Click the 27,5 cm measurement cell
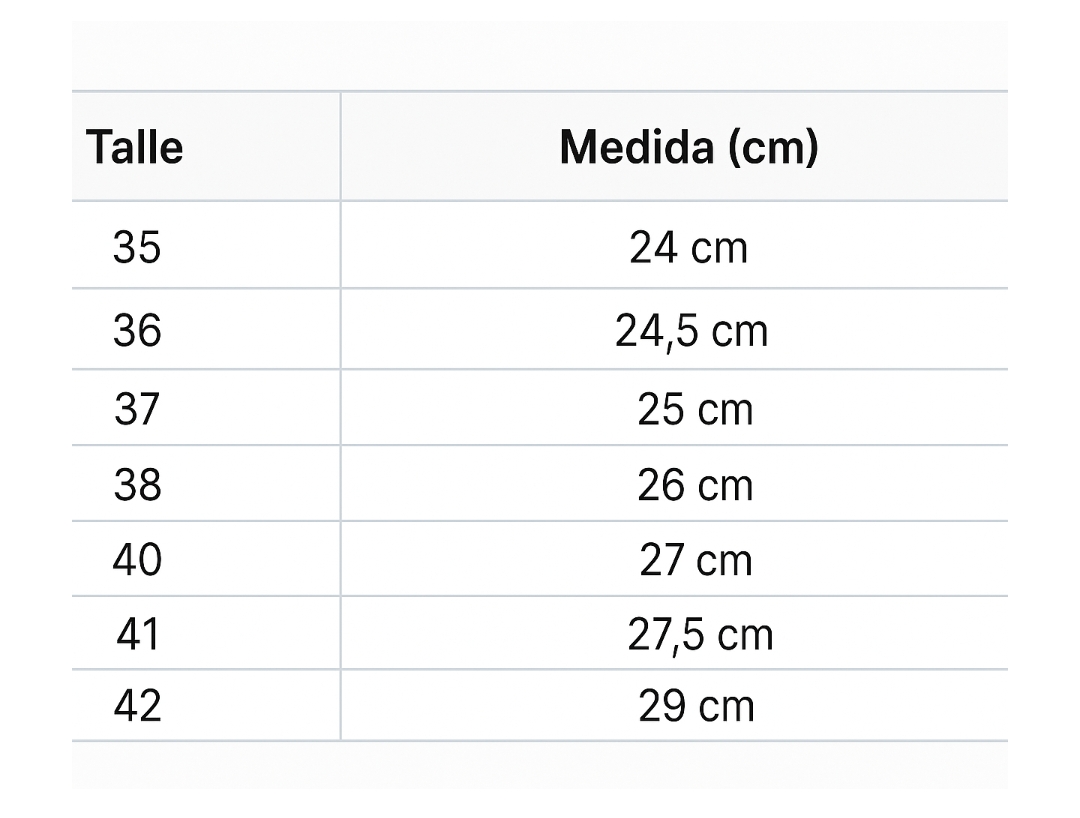Viewport: 1080px width, 818px height. pos(700,634)
